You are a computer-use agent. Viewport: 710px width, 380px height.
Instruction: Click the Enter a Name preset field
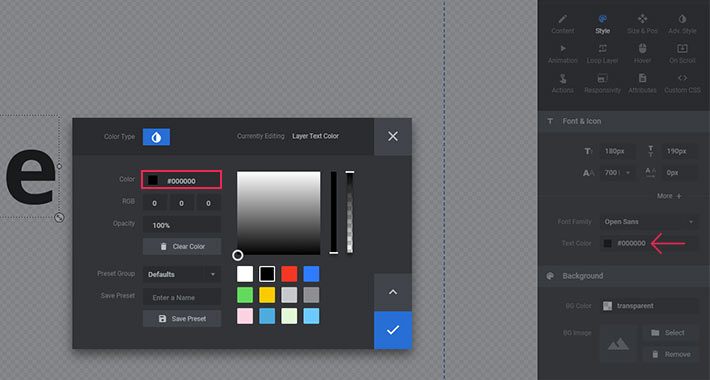pos(182,297)
